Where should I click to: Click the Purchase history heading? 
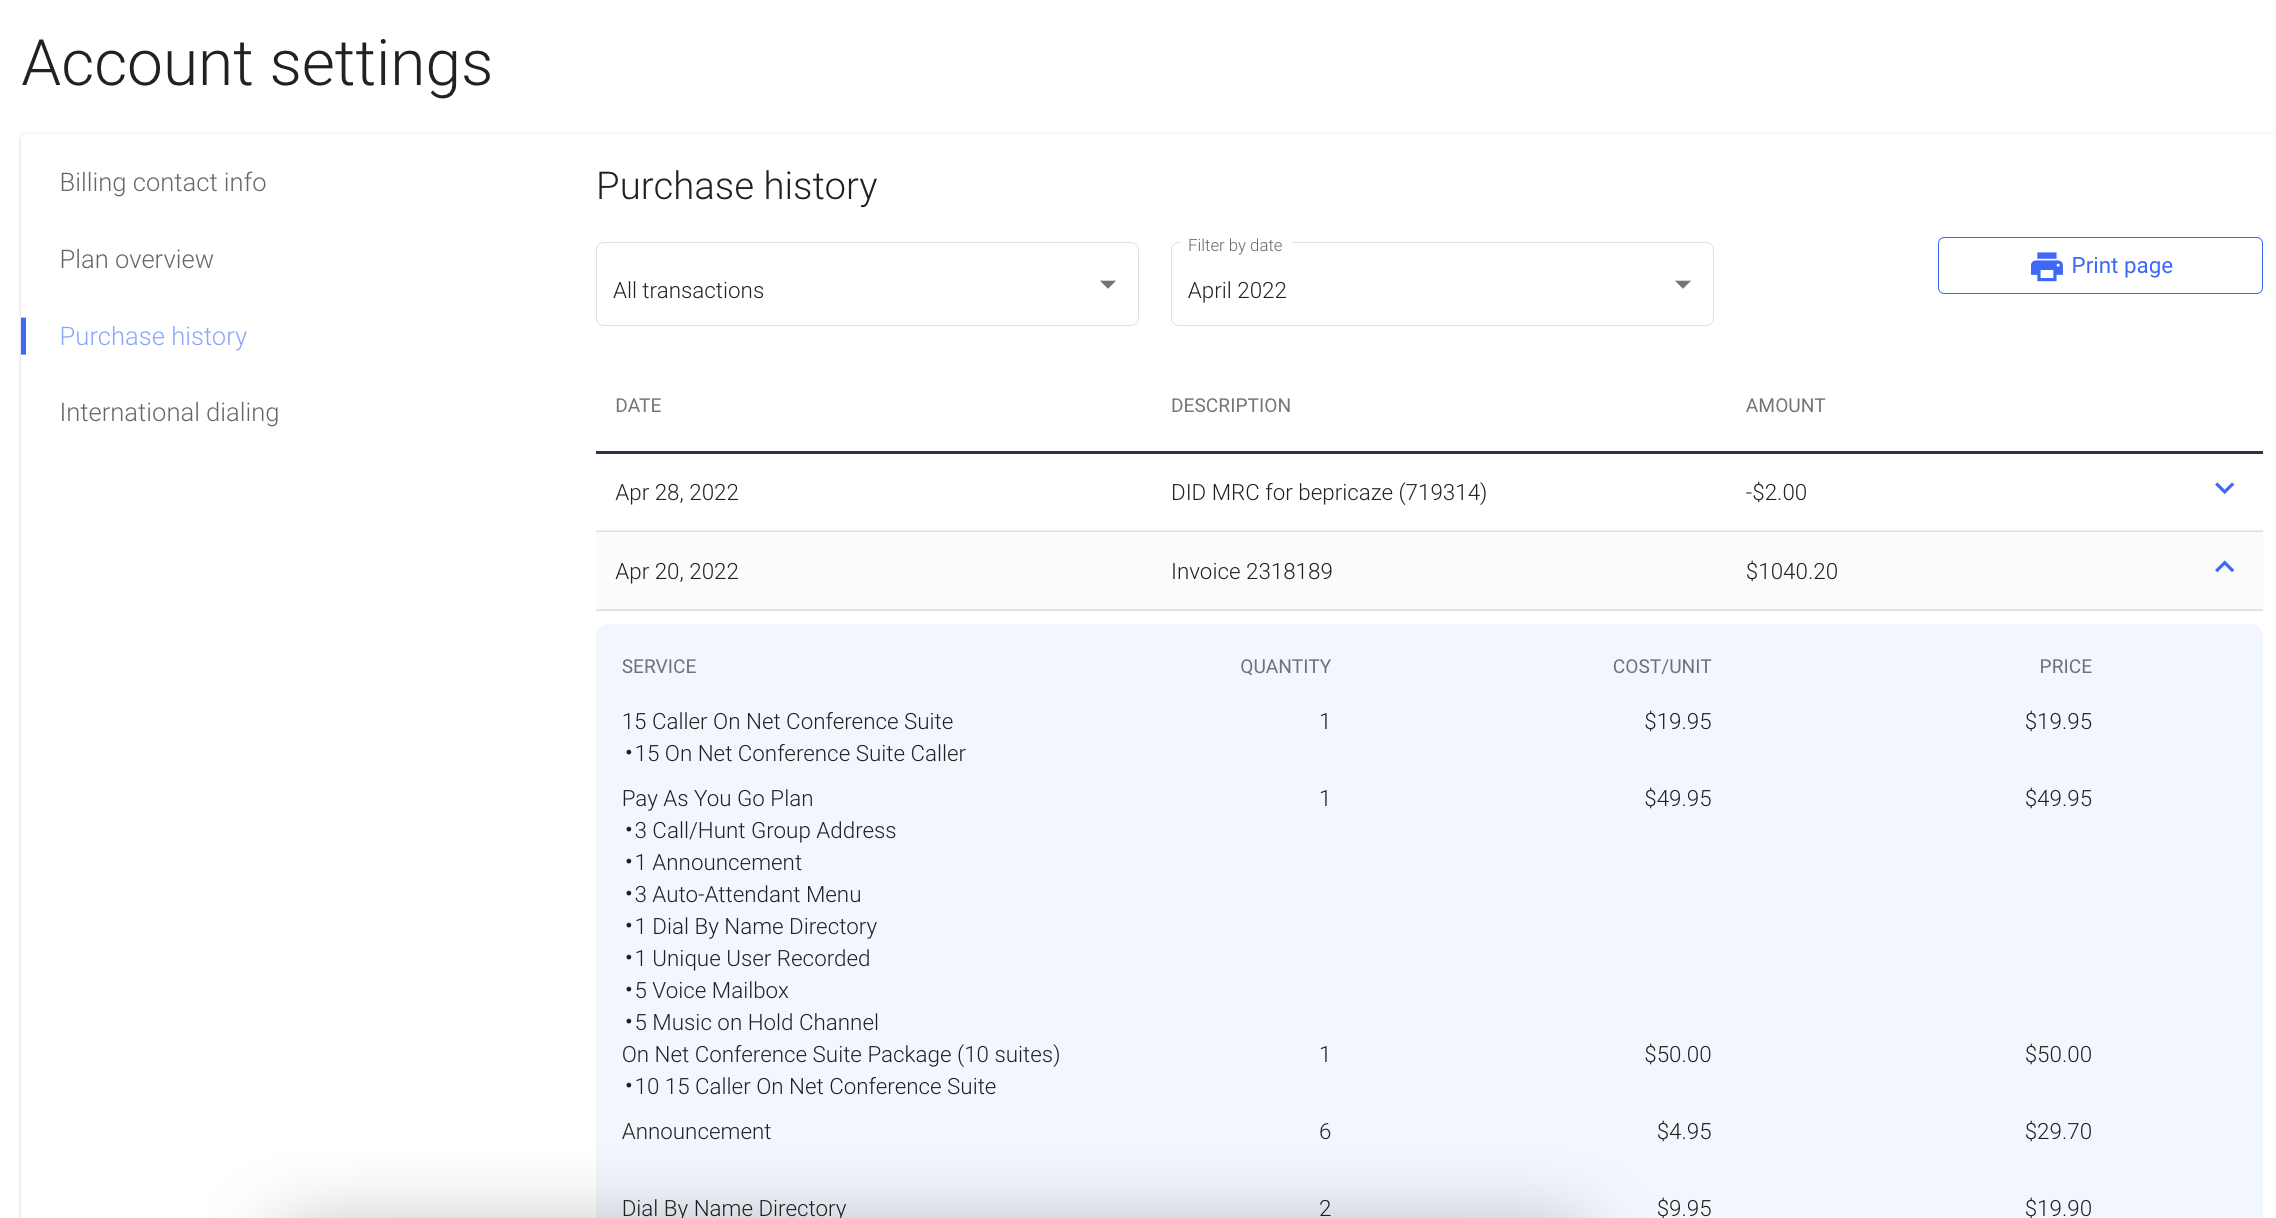737,186
